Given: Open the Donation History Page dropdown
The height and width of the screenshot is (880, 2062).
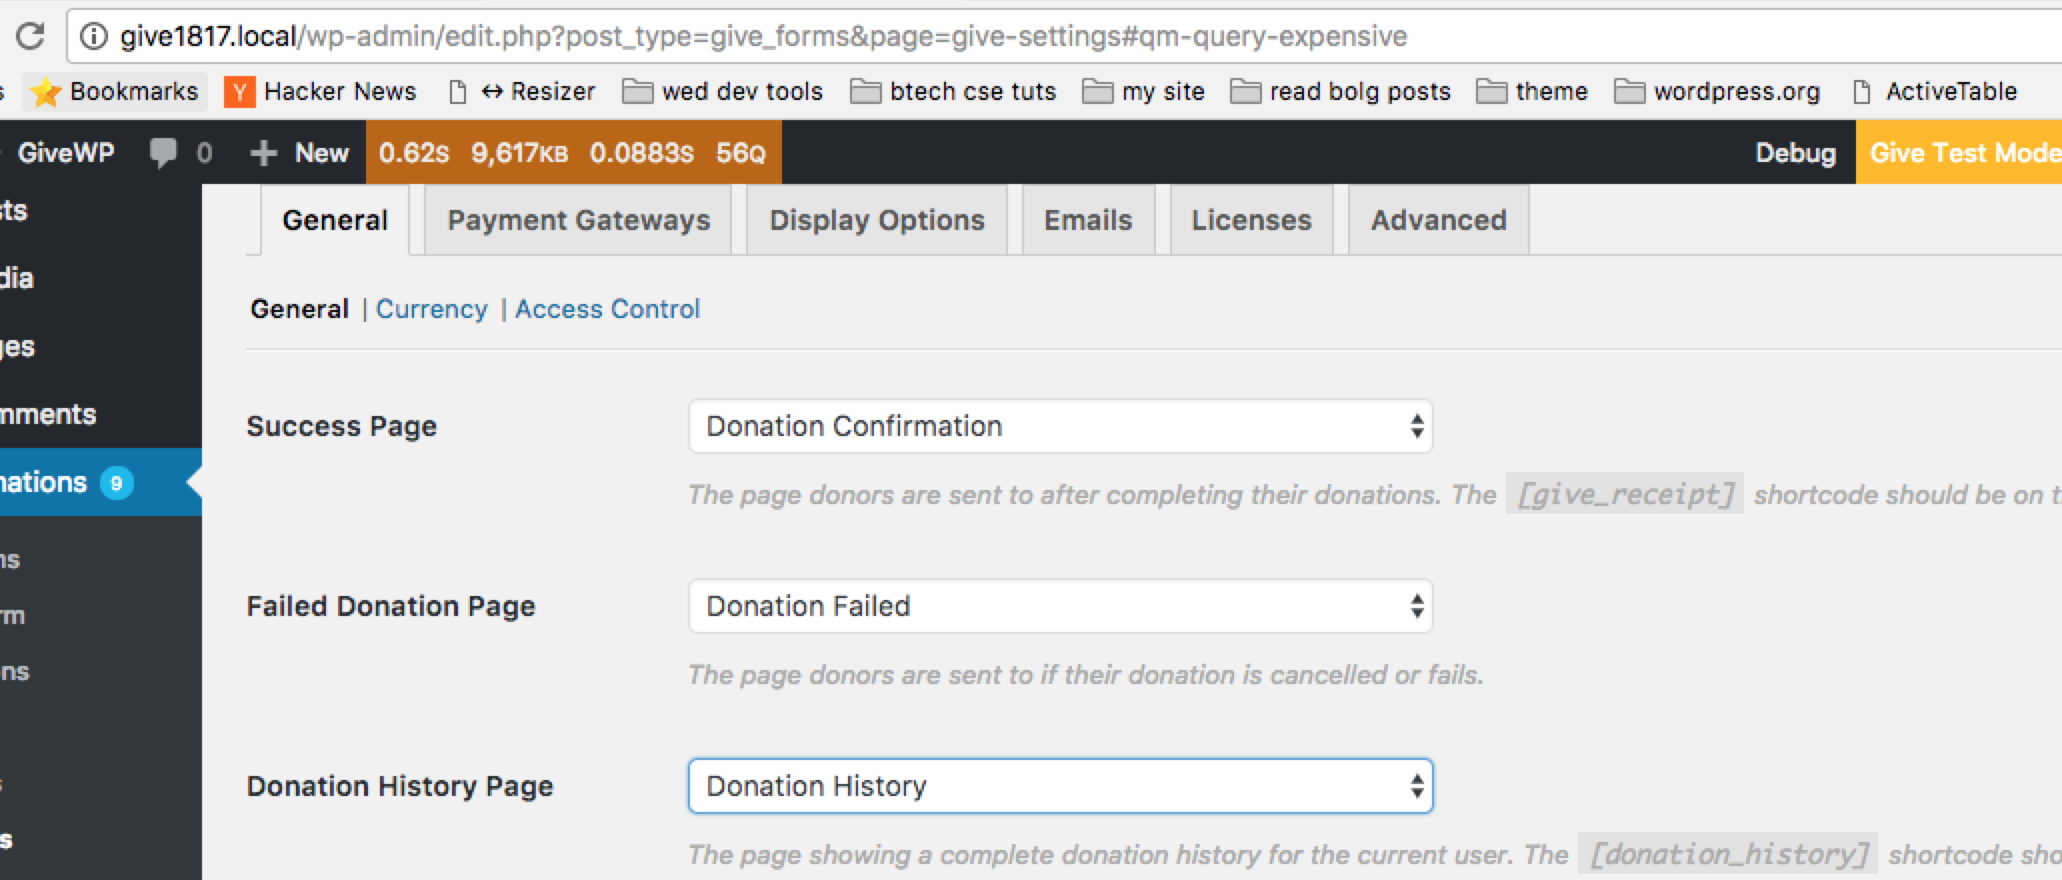Looking at the screenshot, I should point(1060,786).
